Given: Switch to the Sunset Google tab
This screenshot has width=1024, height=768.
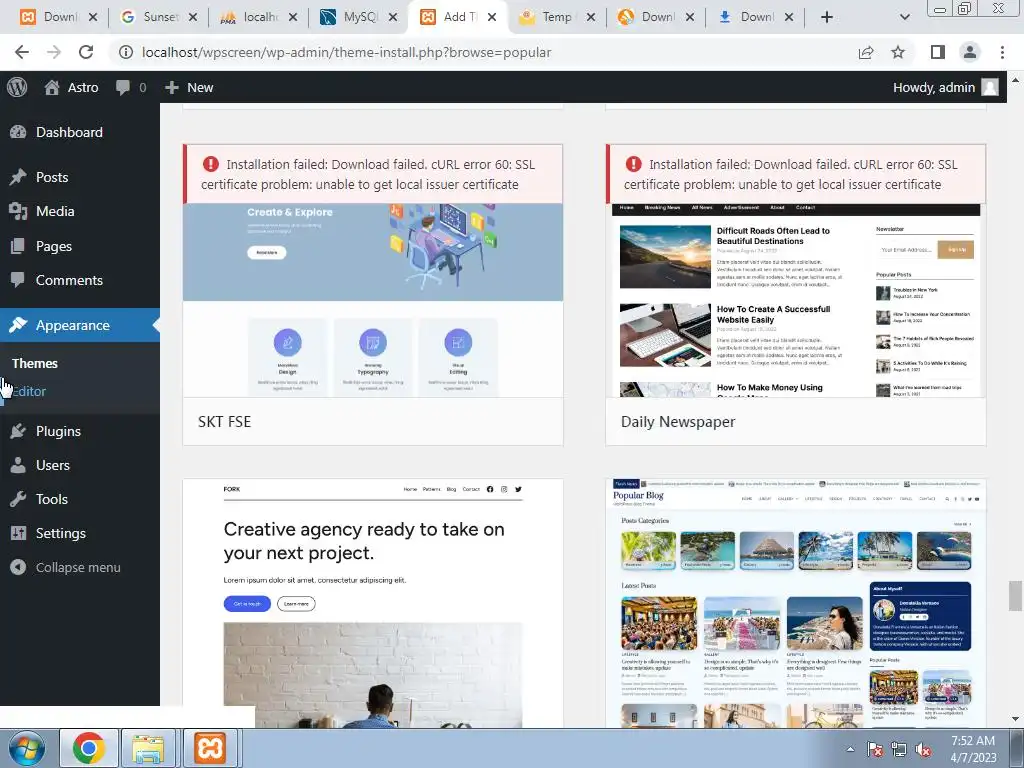Looking at the screenshot, I should 160,17.
